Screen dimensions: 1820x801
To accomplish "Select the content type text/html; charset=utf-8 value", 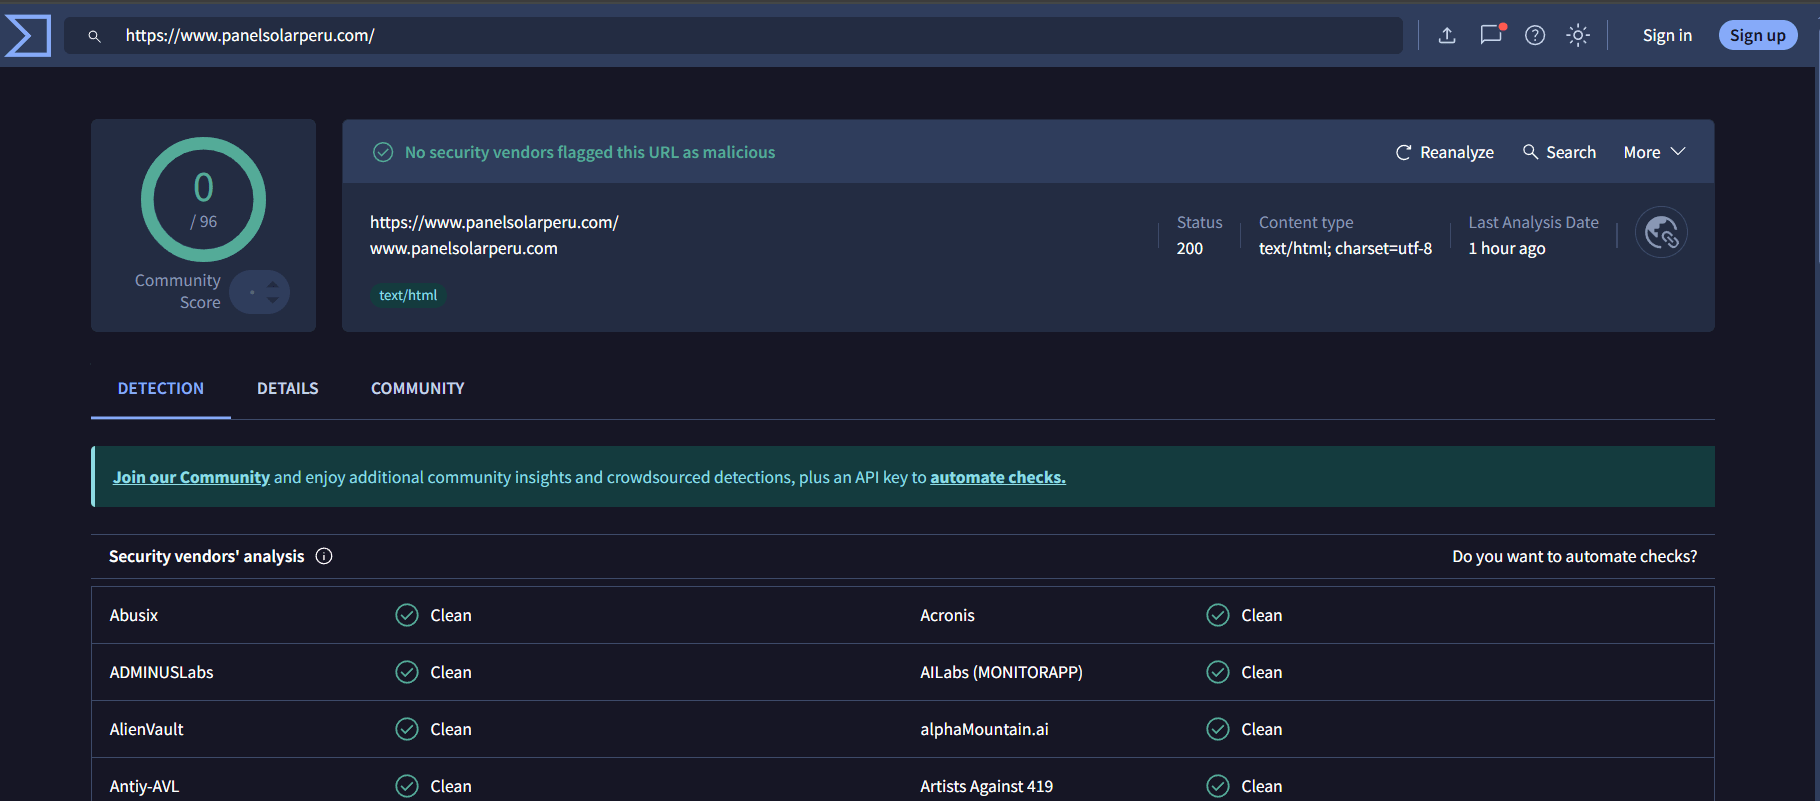I will coord(1345,248).
